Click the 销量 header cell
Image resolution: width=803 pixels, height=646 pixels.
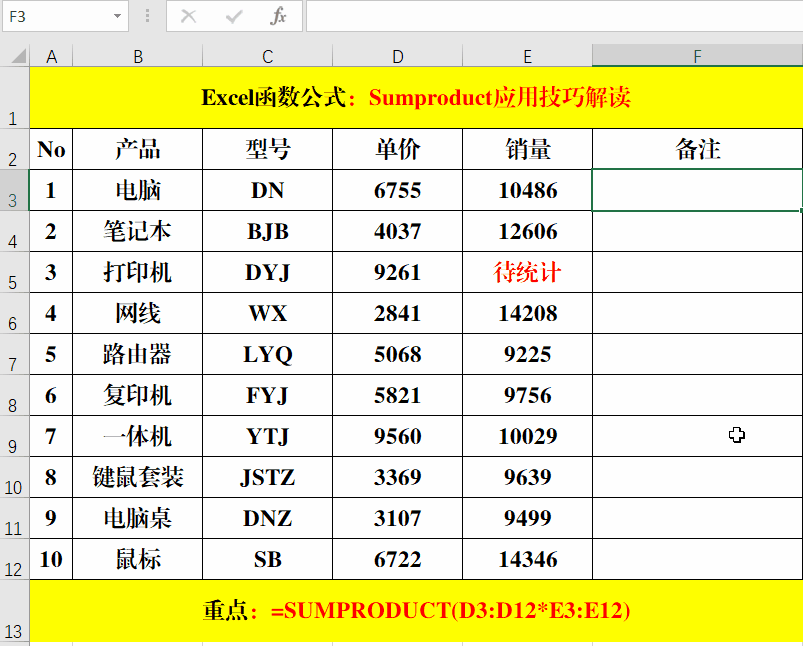[x=527, y=149]
